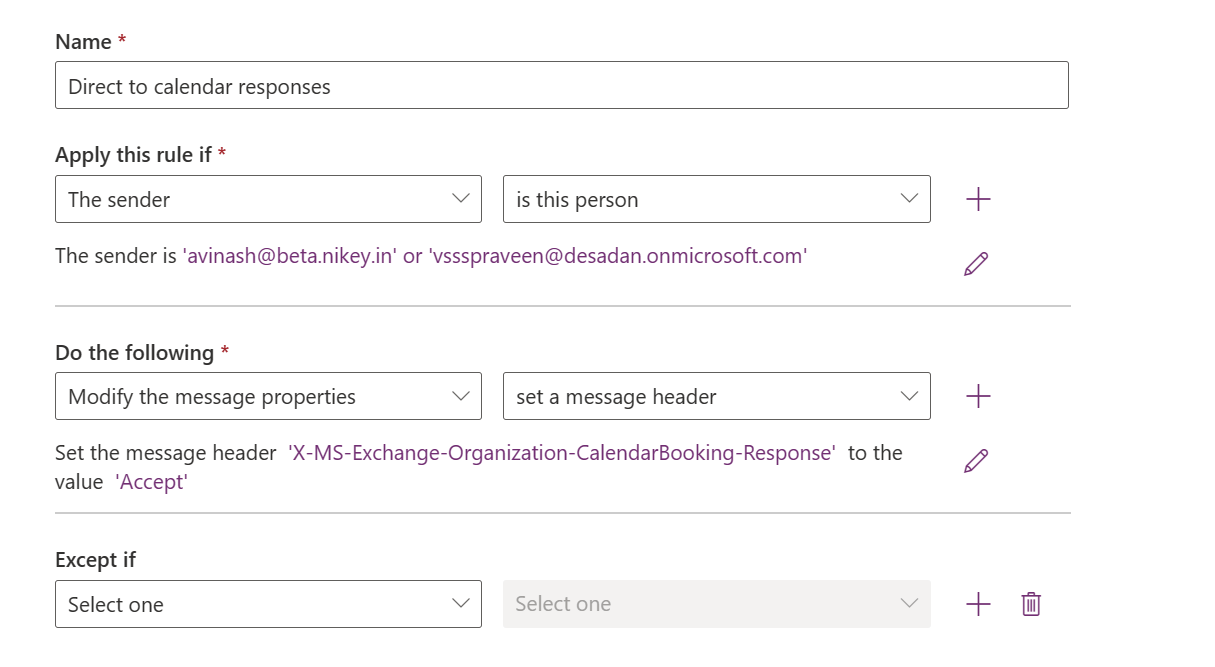The width and height of the screenshot is (1215, 667).
Task: Click the rule Name text field
Action: point(561,86)
